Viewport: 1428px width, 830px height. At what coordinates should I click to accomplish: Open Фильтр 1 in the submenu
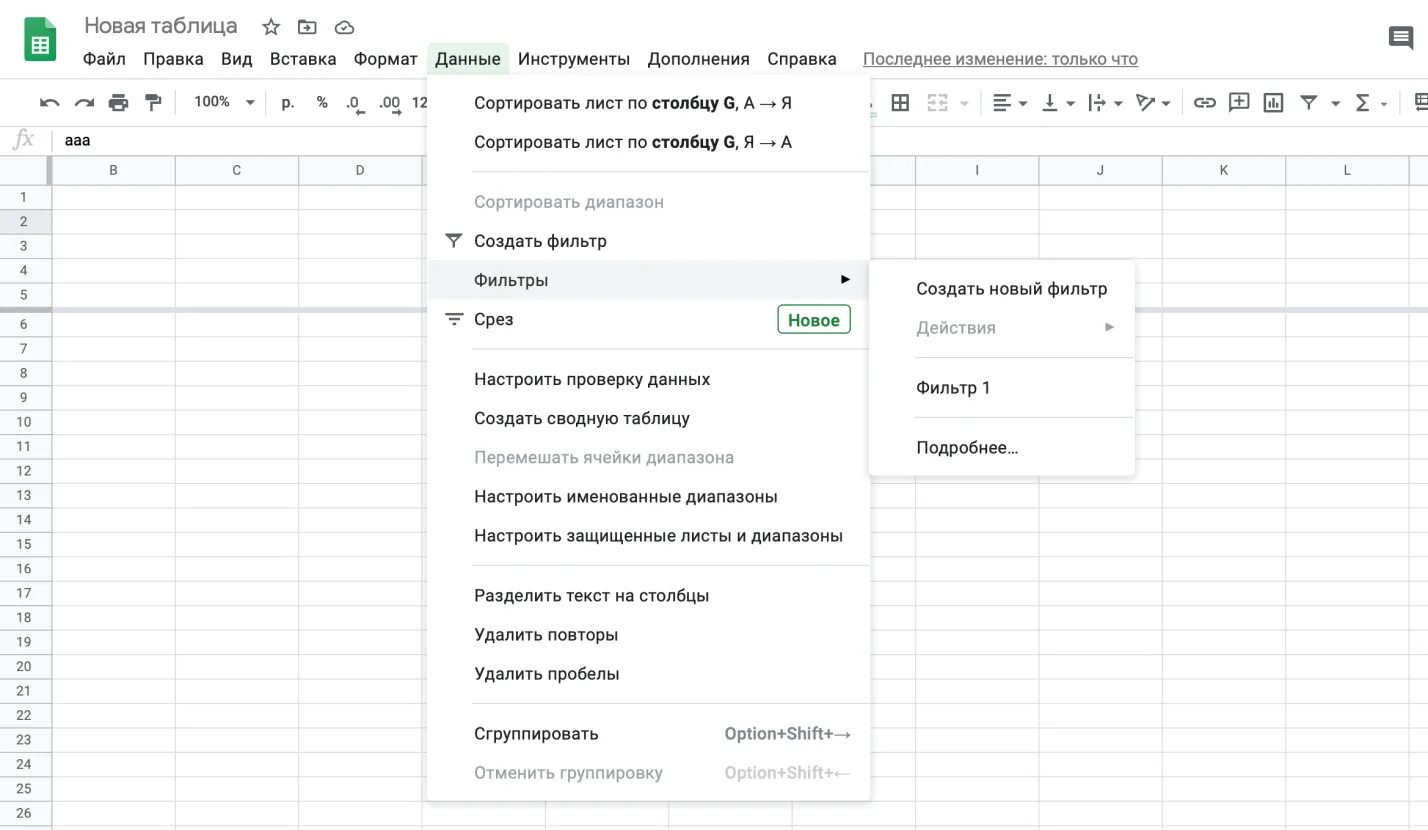point(953,388)
